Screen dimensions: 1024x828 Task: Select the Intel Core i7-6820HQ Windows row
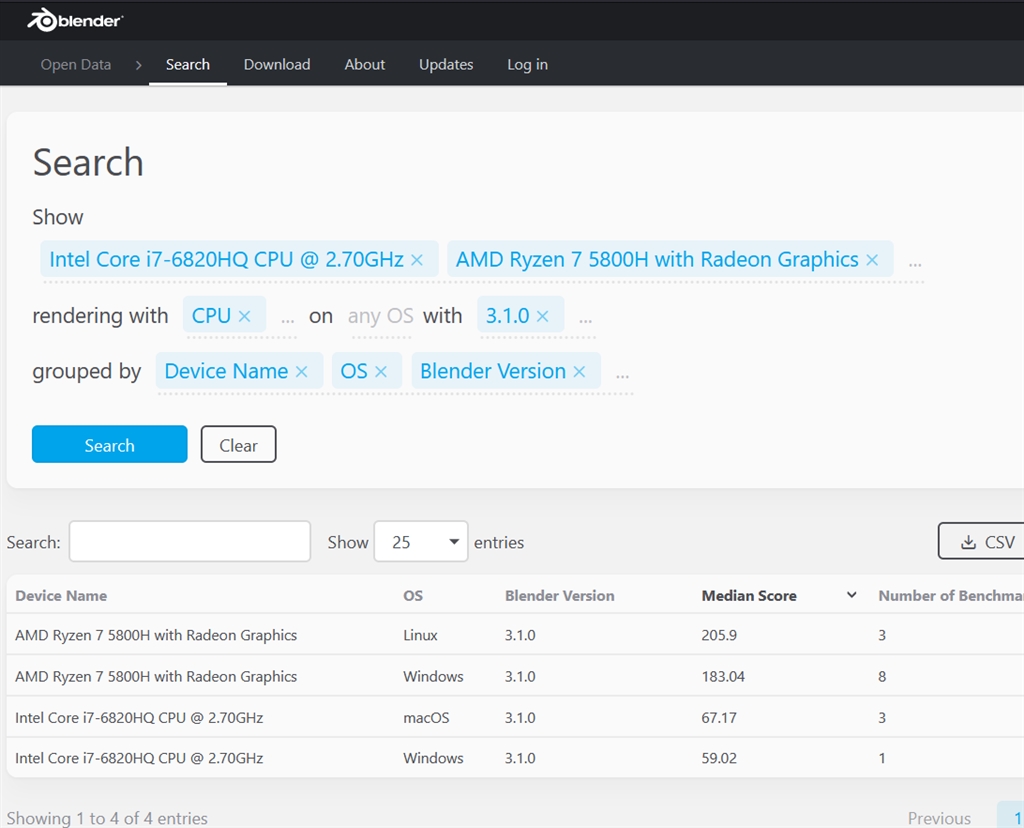click(515, 757)
